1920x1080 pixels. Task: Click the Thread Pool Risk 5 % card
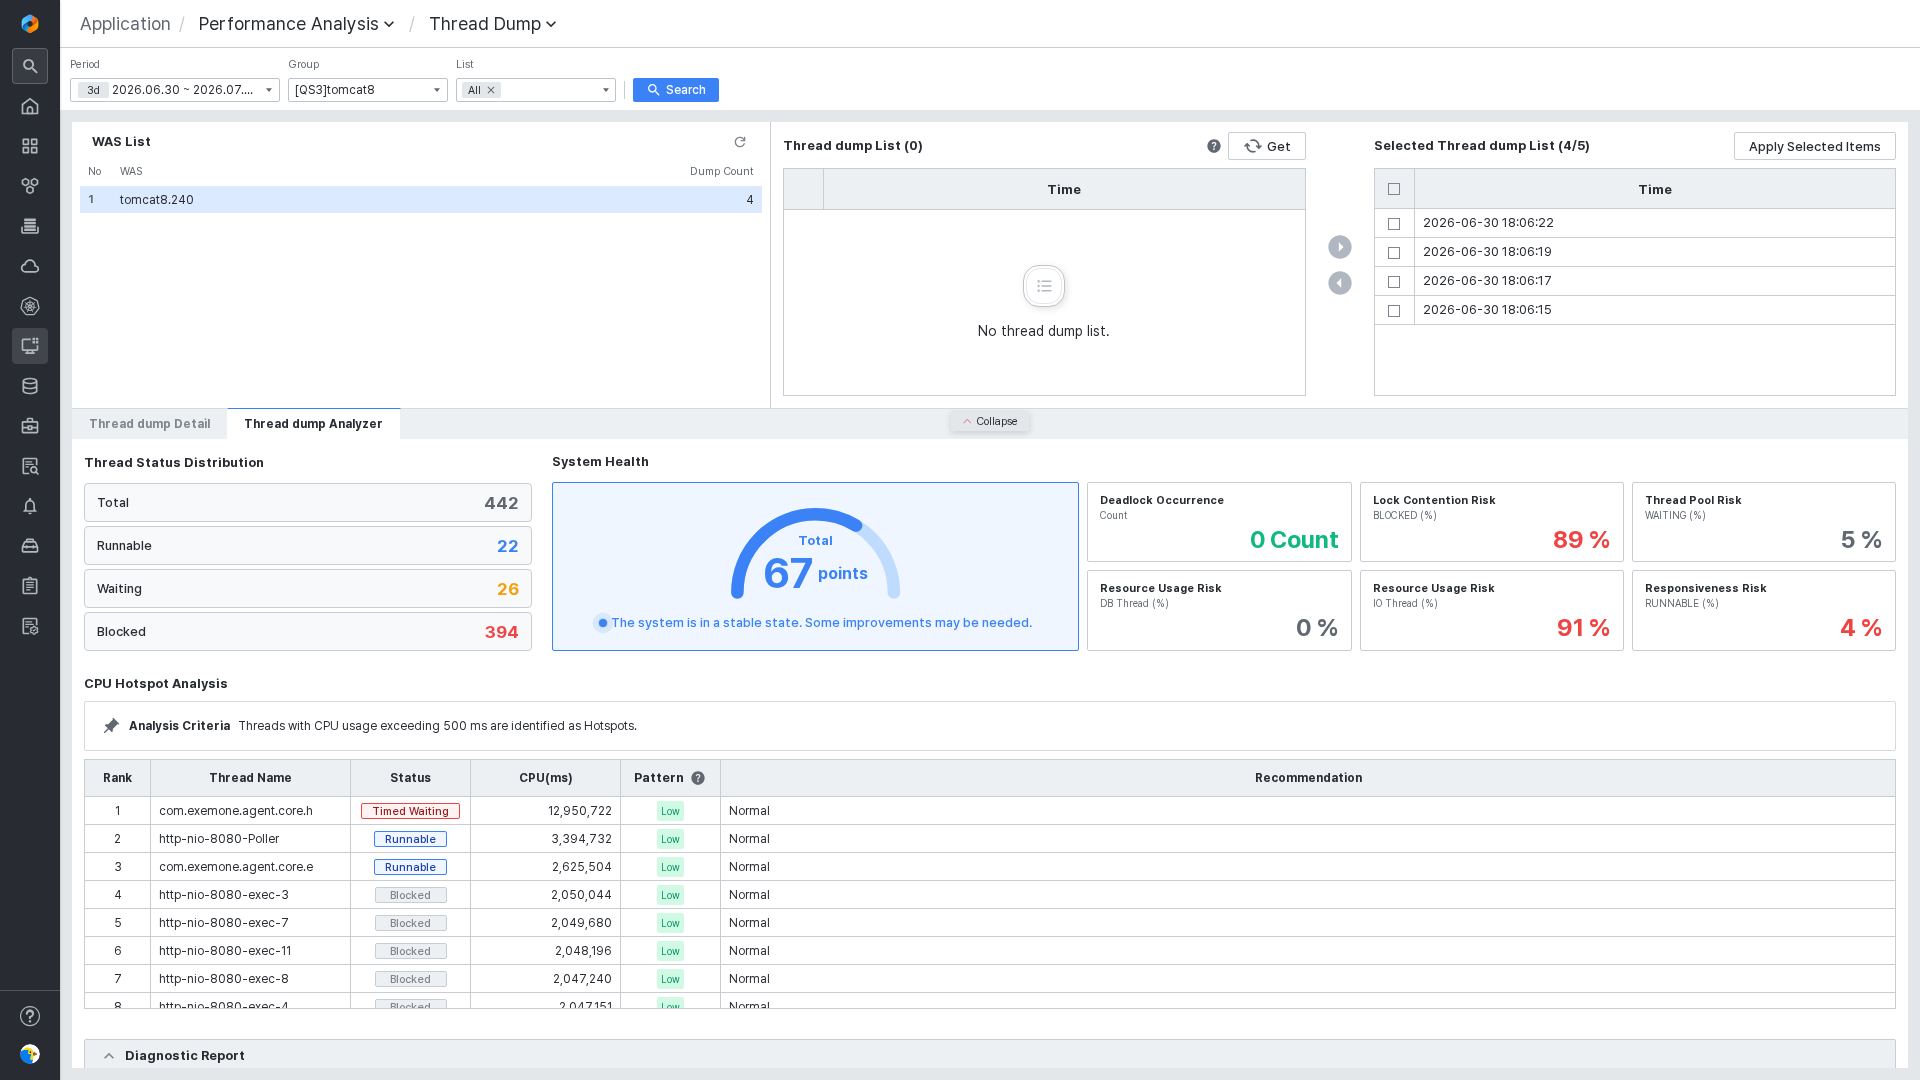[1764, 522]
